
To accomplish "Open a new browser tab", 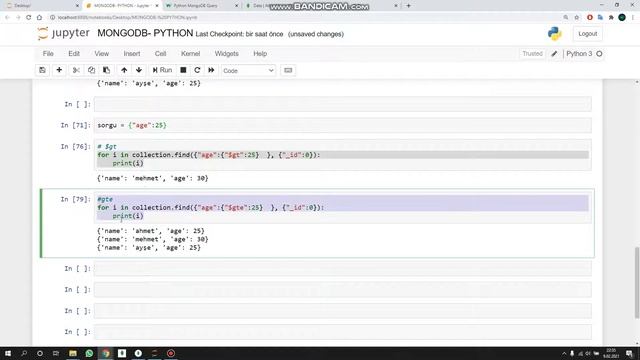I will (x=408, y=6).
